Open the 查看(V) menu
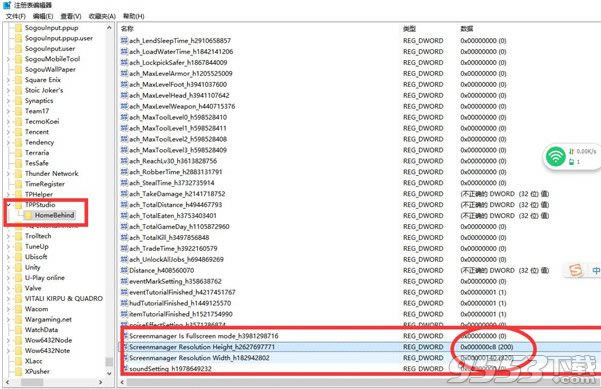This screenshot has height=389, width=601. tap(71, 16)
